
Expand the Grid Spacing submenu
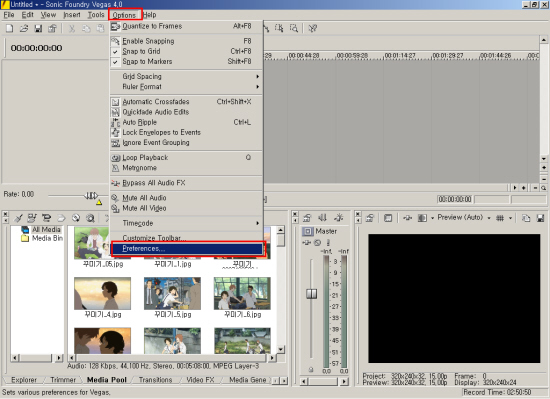pos(186,76)
